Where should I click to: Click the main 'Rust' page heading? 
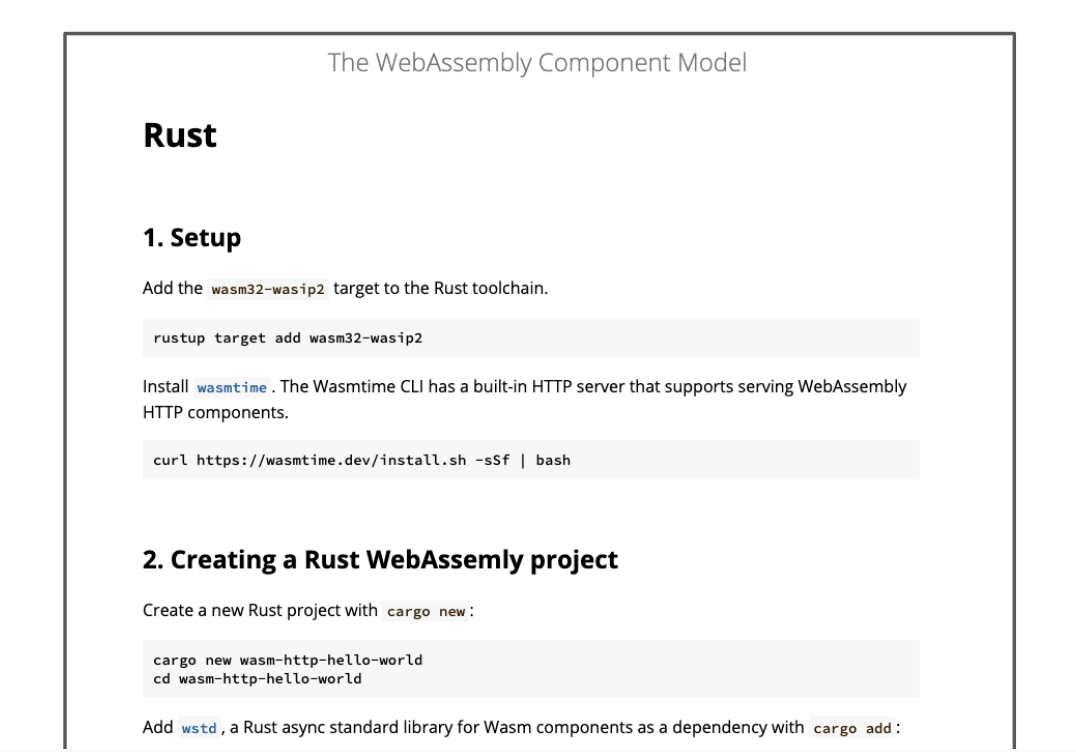point(180,135)
